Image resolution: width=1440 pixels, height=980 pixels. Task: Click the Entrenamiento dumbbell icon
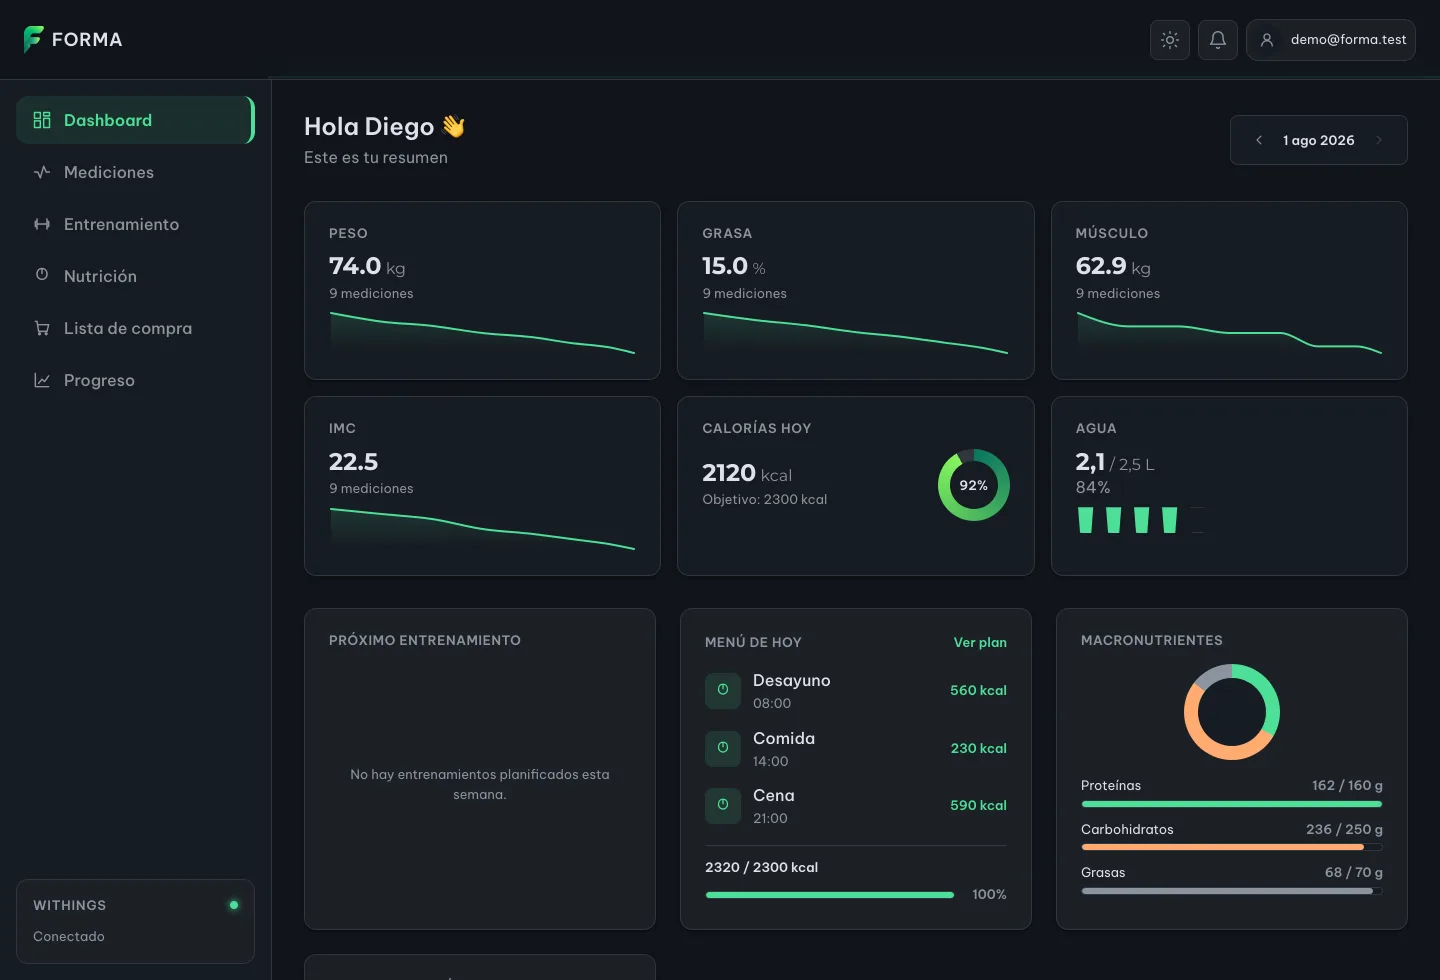42,224
